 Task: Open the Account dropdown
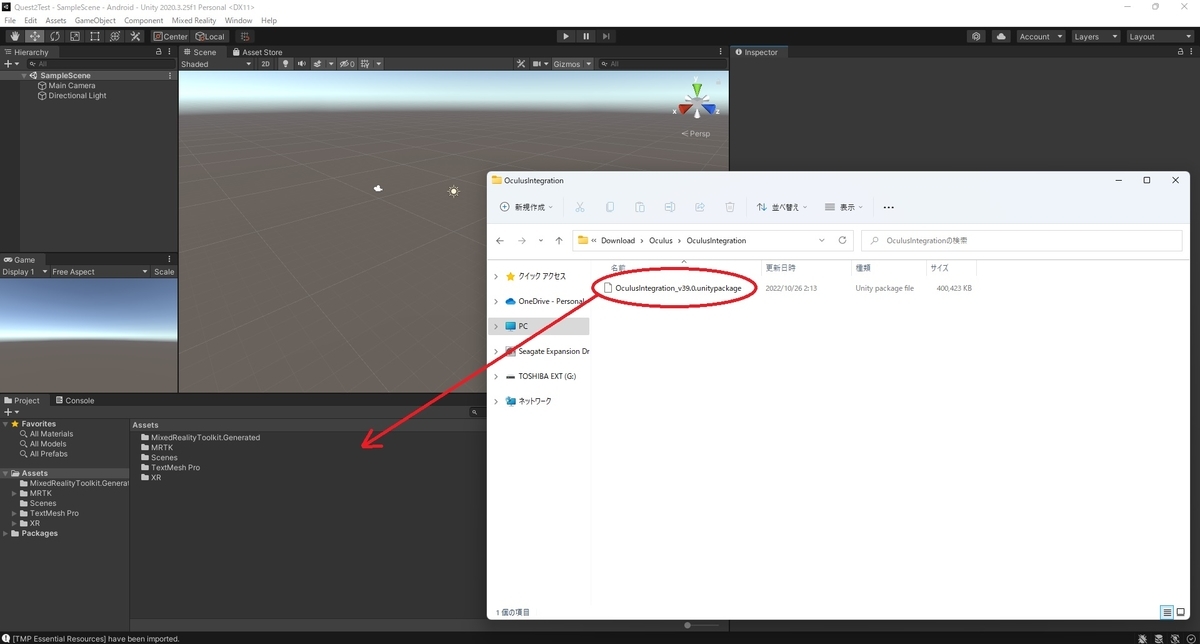click(x=1040, y=36)
